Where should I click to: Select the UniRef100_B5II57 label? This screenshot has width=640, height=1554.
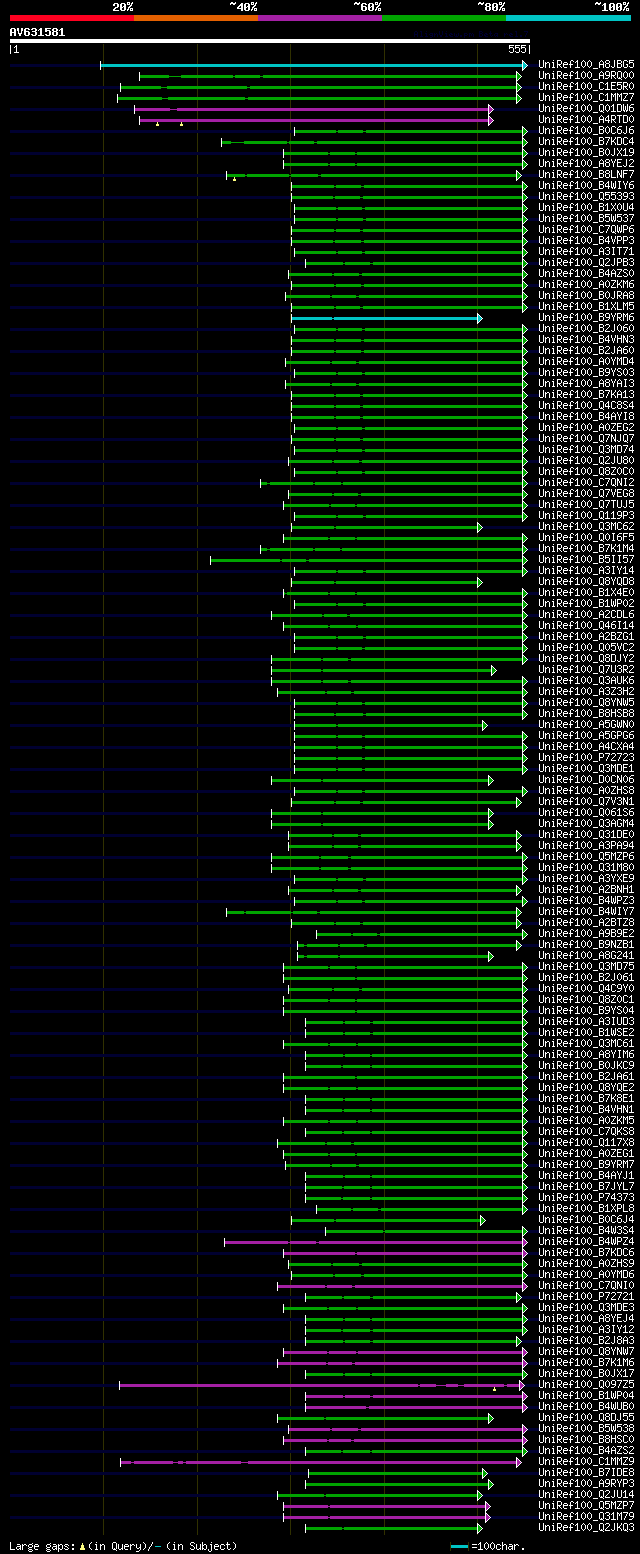pyautogui.click(x=586, y=560)
